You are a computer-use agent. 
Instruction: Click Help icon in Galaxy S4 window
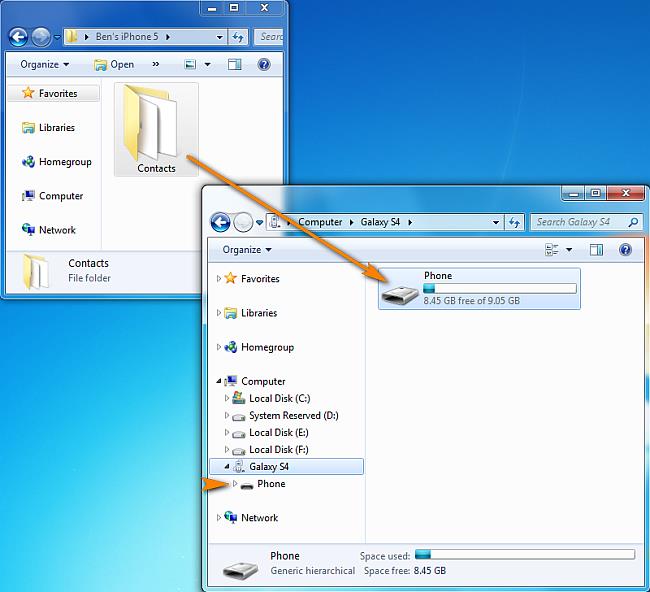pos(626,250)
